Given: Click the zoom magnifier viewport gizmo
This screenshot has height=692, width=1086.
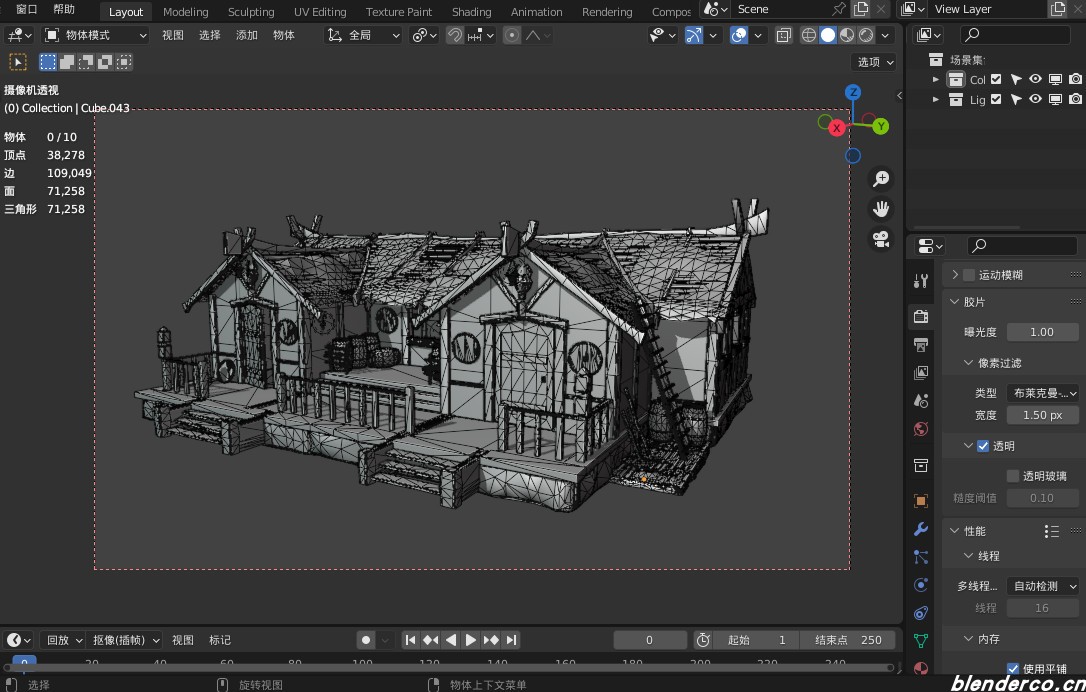Looking at the screenshot, I should click(x=881, y=179).
